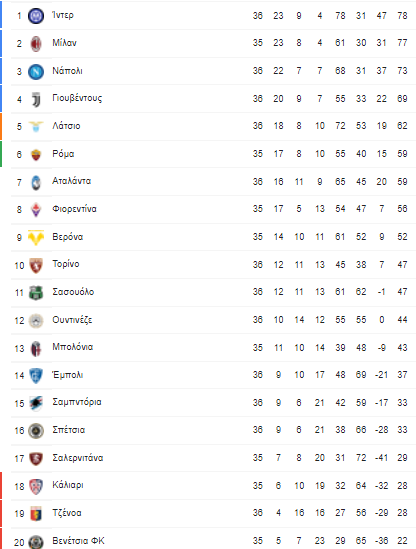Click the Βερόνα yellow logo
Viewport: 416px width, 549px height.
pos(36,237)
